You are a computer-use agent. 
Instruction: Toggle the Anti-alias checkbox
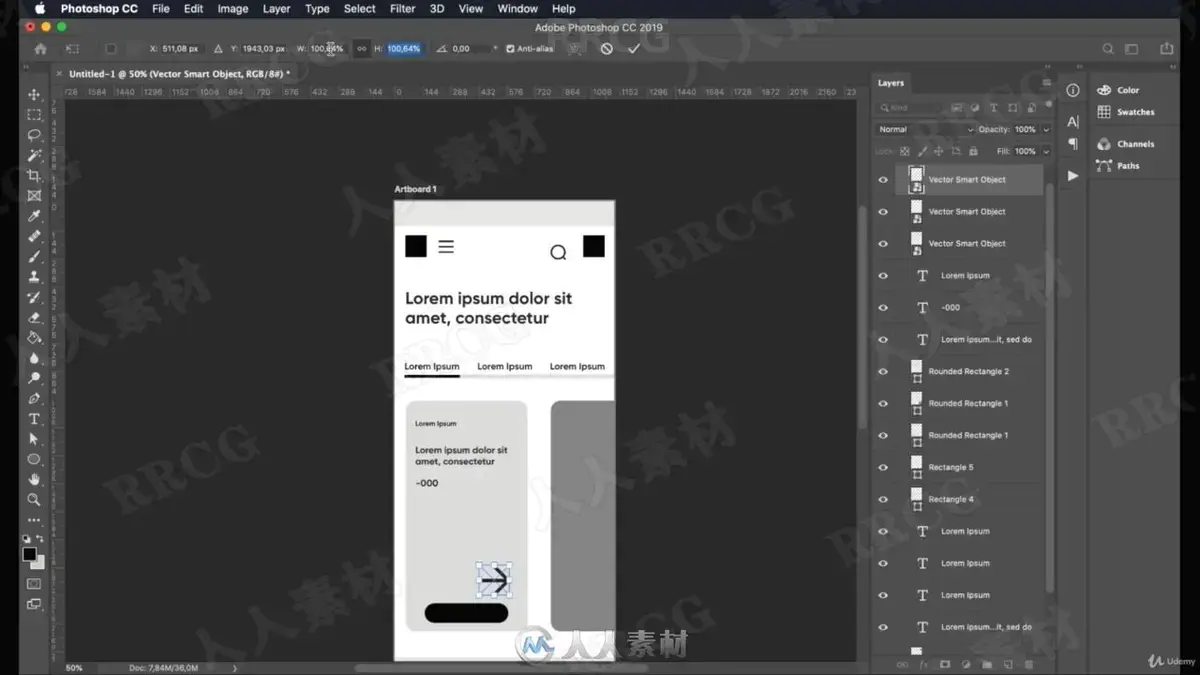click(511, 48)
